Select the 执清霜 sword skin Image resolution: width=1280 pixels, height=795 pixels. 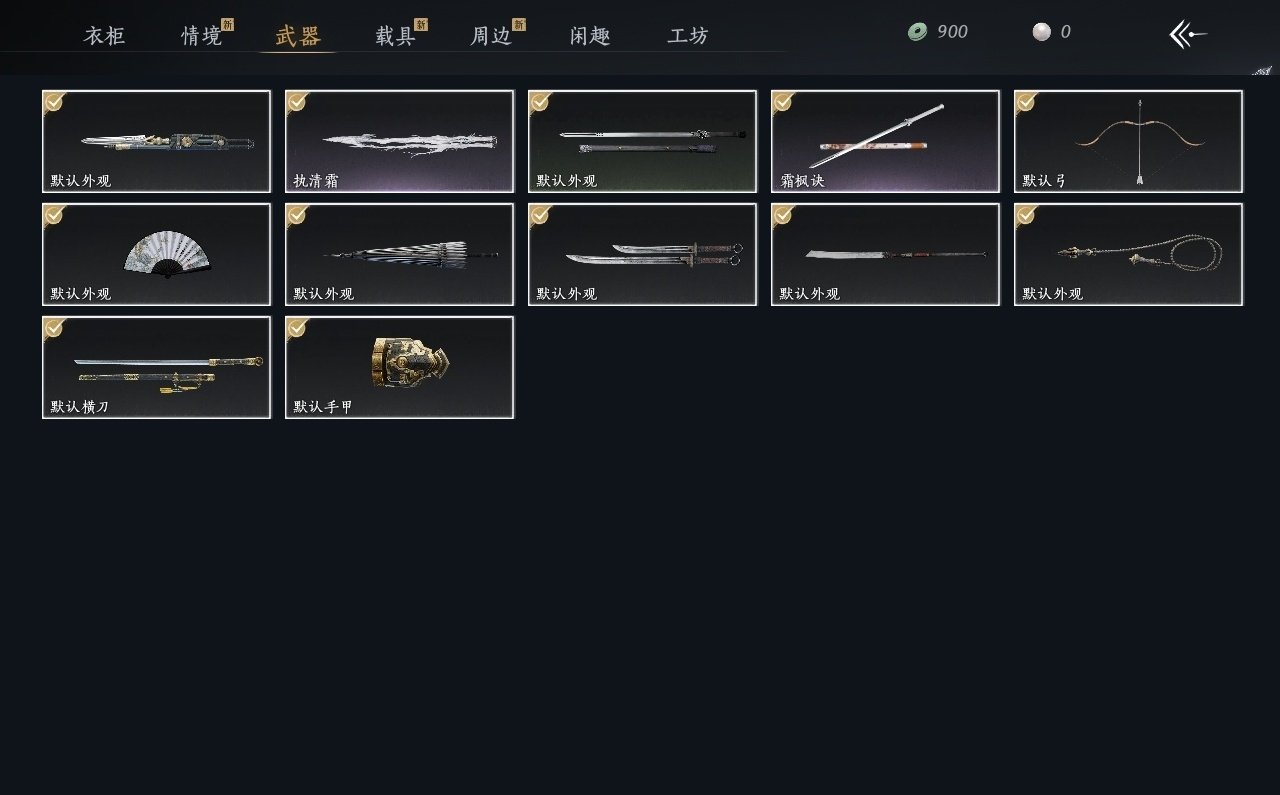pos(400,142)
